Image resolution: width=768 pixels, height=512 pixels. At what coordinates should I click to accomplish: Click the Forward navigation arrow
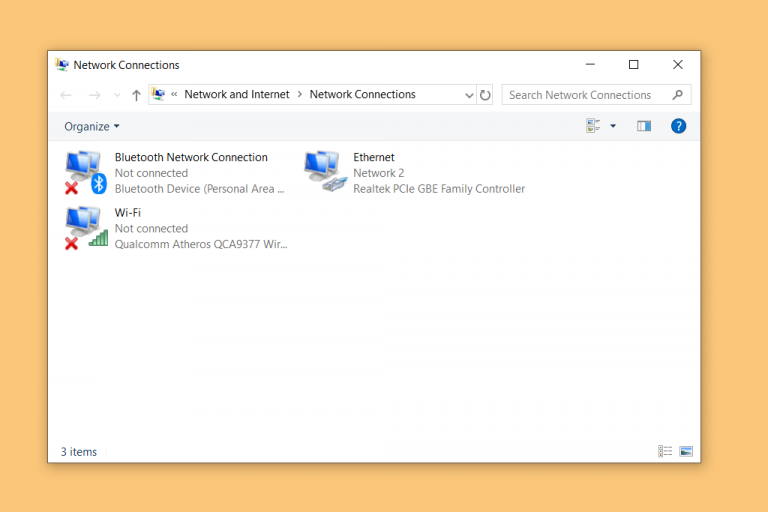[x=95, y=95]
